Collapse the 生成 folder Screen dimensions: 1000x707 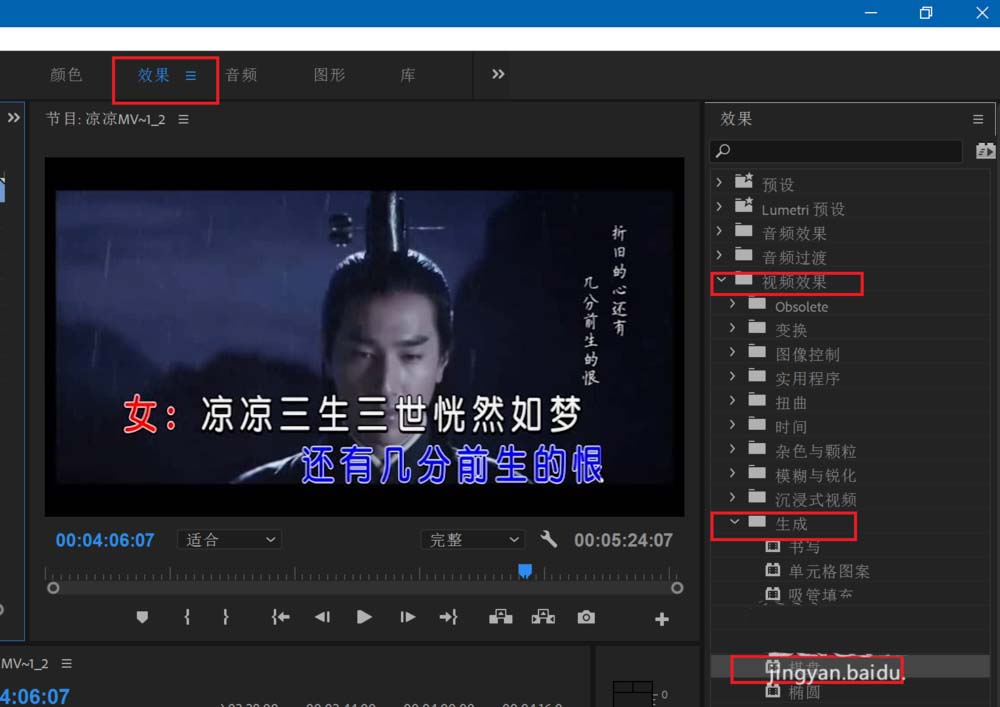735,521
